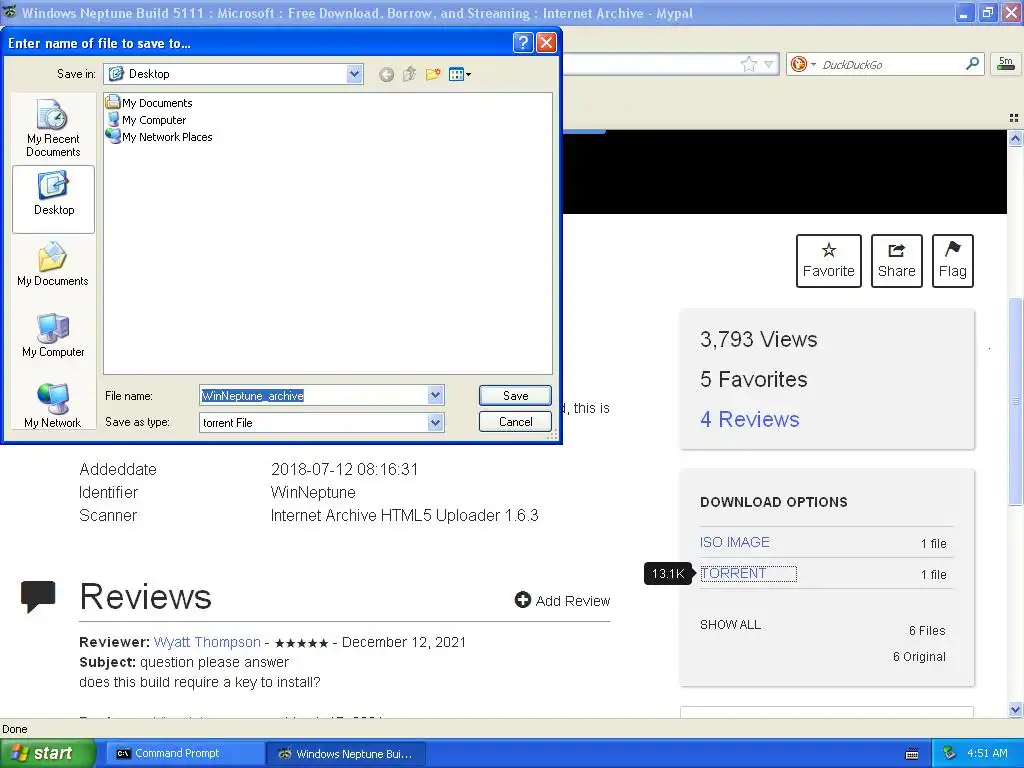Click the vertical scrollbar thumb

click(1015, 401)
